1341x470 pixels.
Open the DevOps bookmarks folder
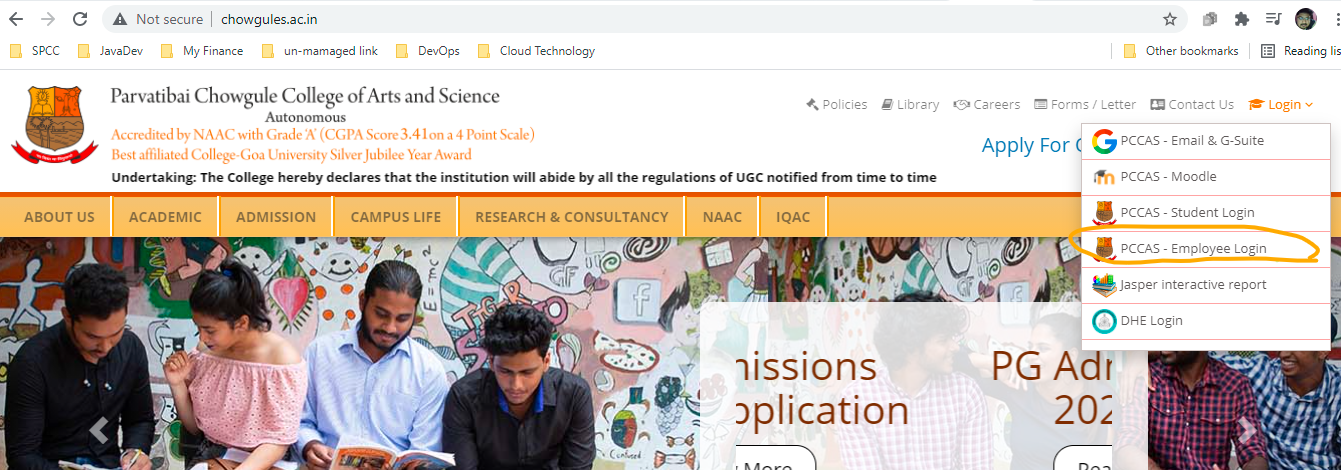click(428, 51)
